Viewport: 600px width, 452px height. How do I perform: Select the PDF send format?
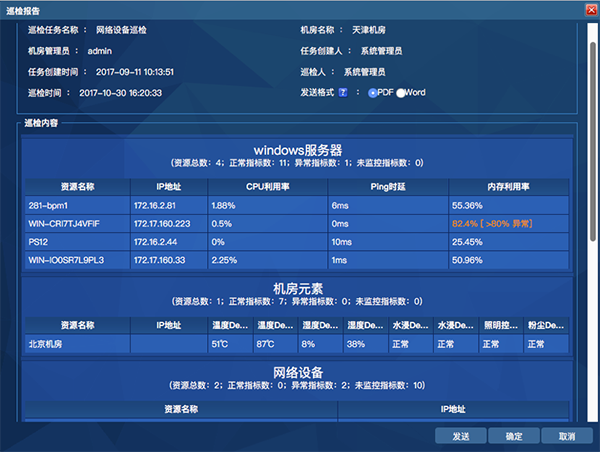[373, 93]
